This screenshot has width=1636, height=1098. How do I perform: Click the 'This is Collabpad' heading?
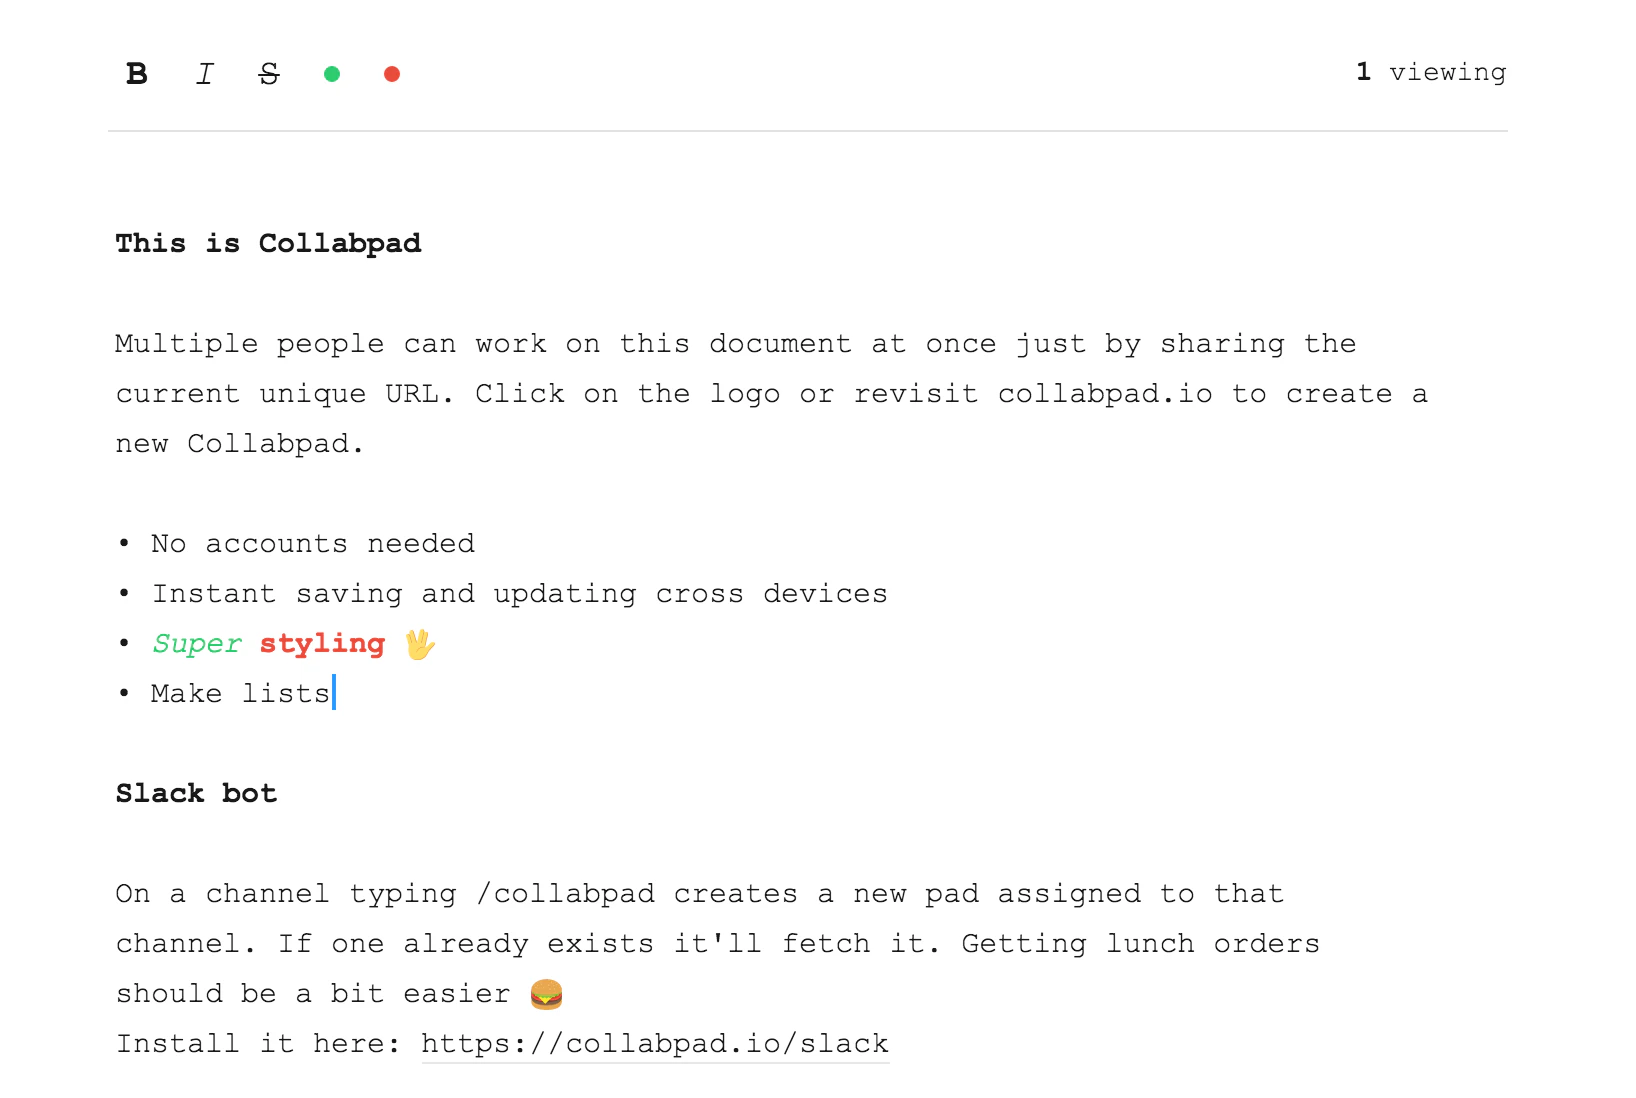268,243
